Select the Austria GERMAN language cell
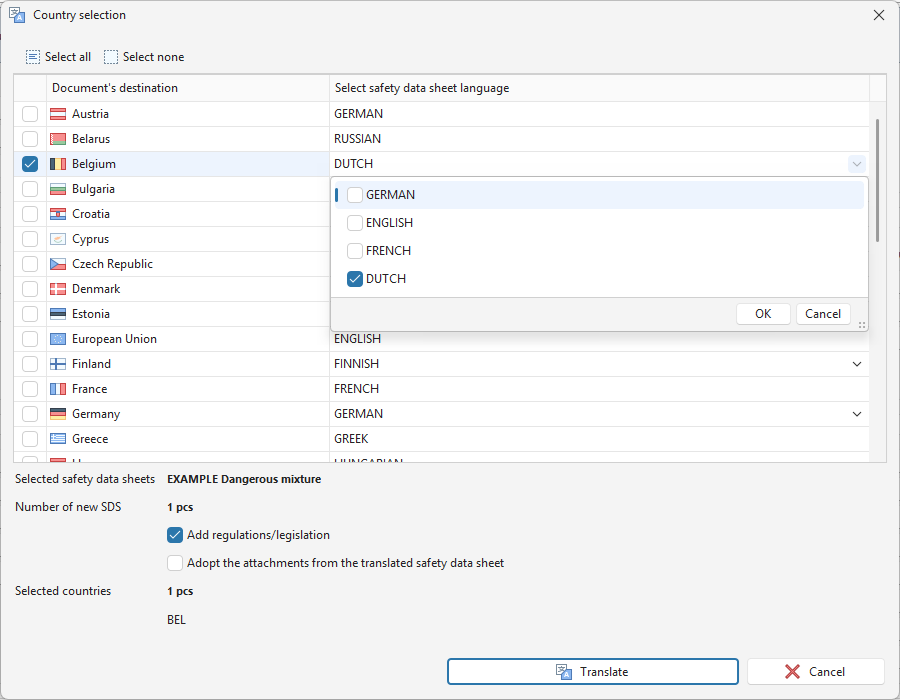Image resolution: width=900 pixels, height=700 pixels. (x=599, y=114)
